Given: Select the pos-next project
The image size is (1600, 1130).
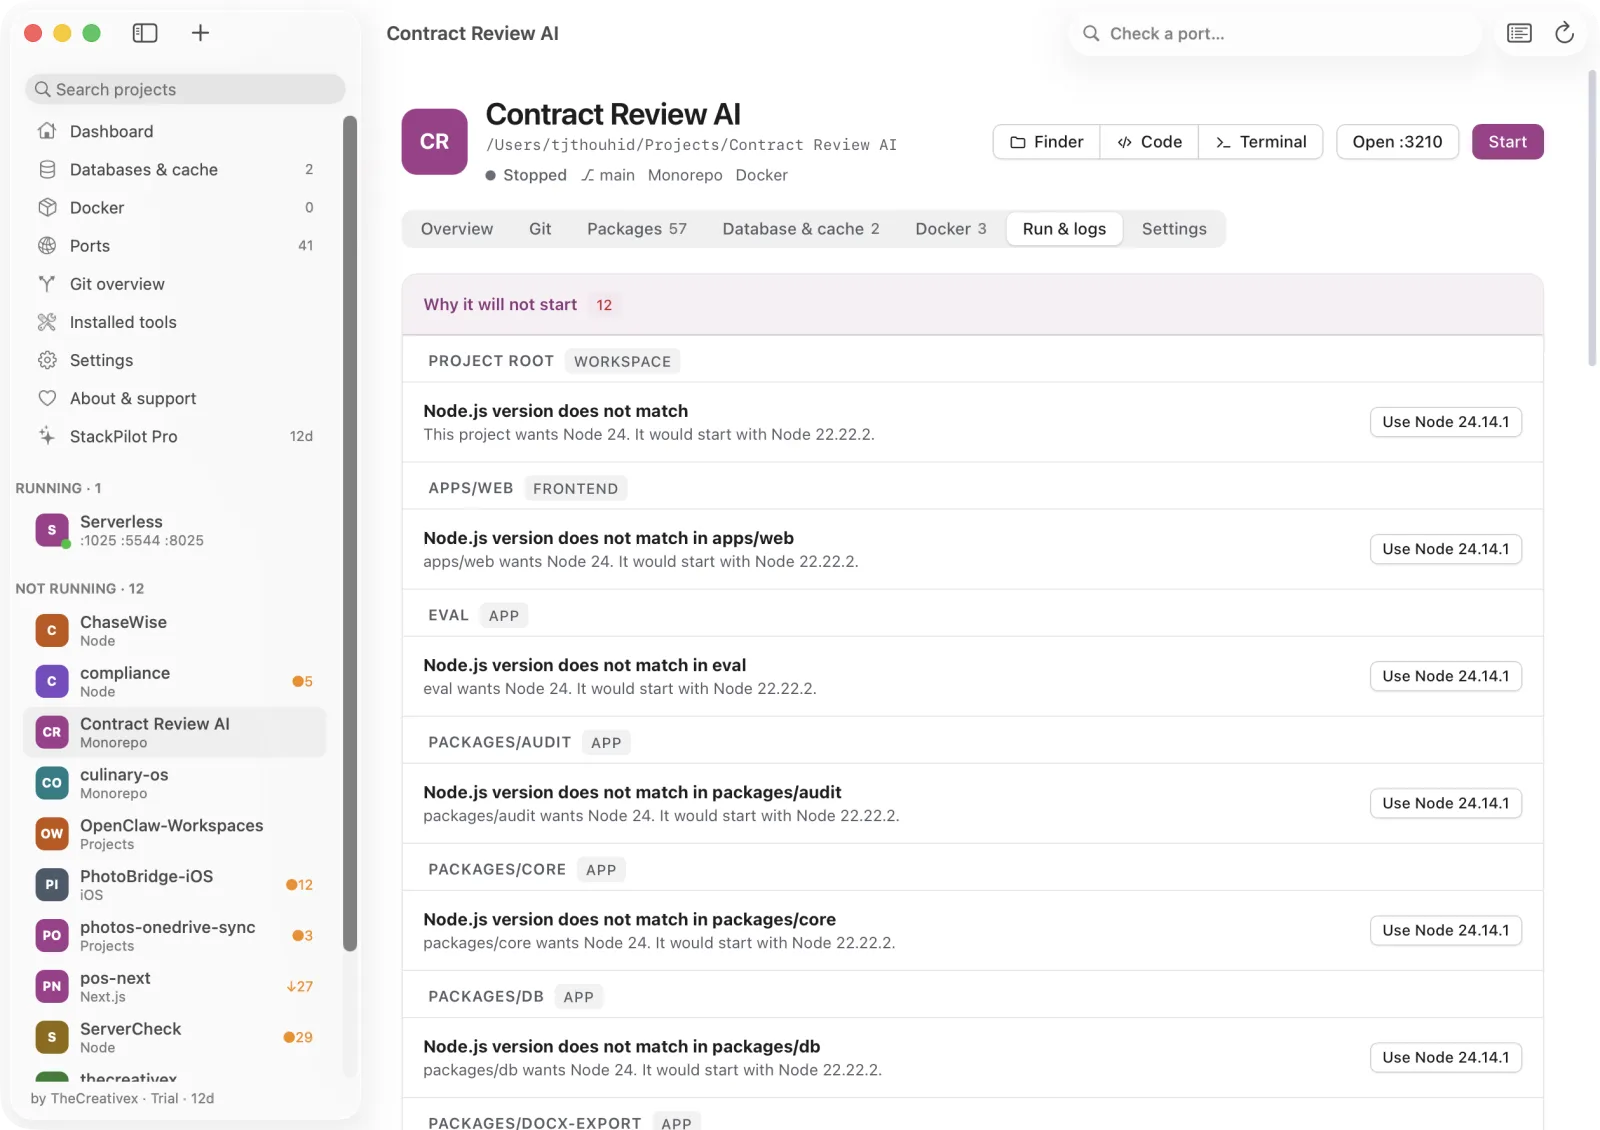Looking at the screenshot, I should (175, 987).
